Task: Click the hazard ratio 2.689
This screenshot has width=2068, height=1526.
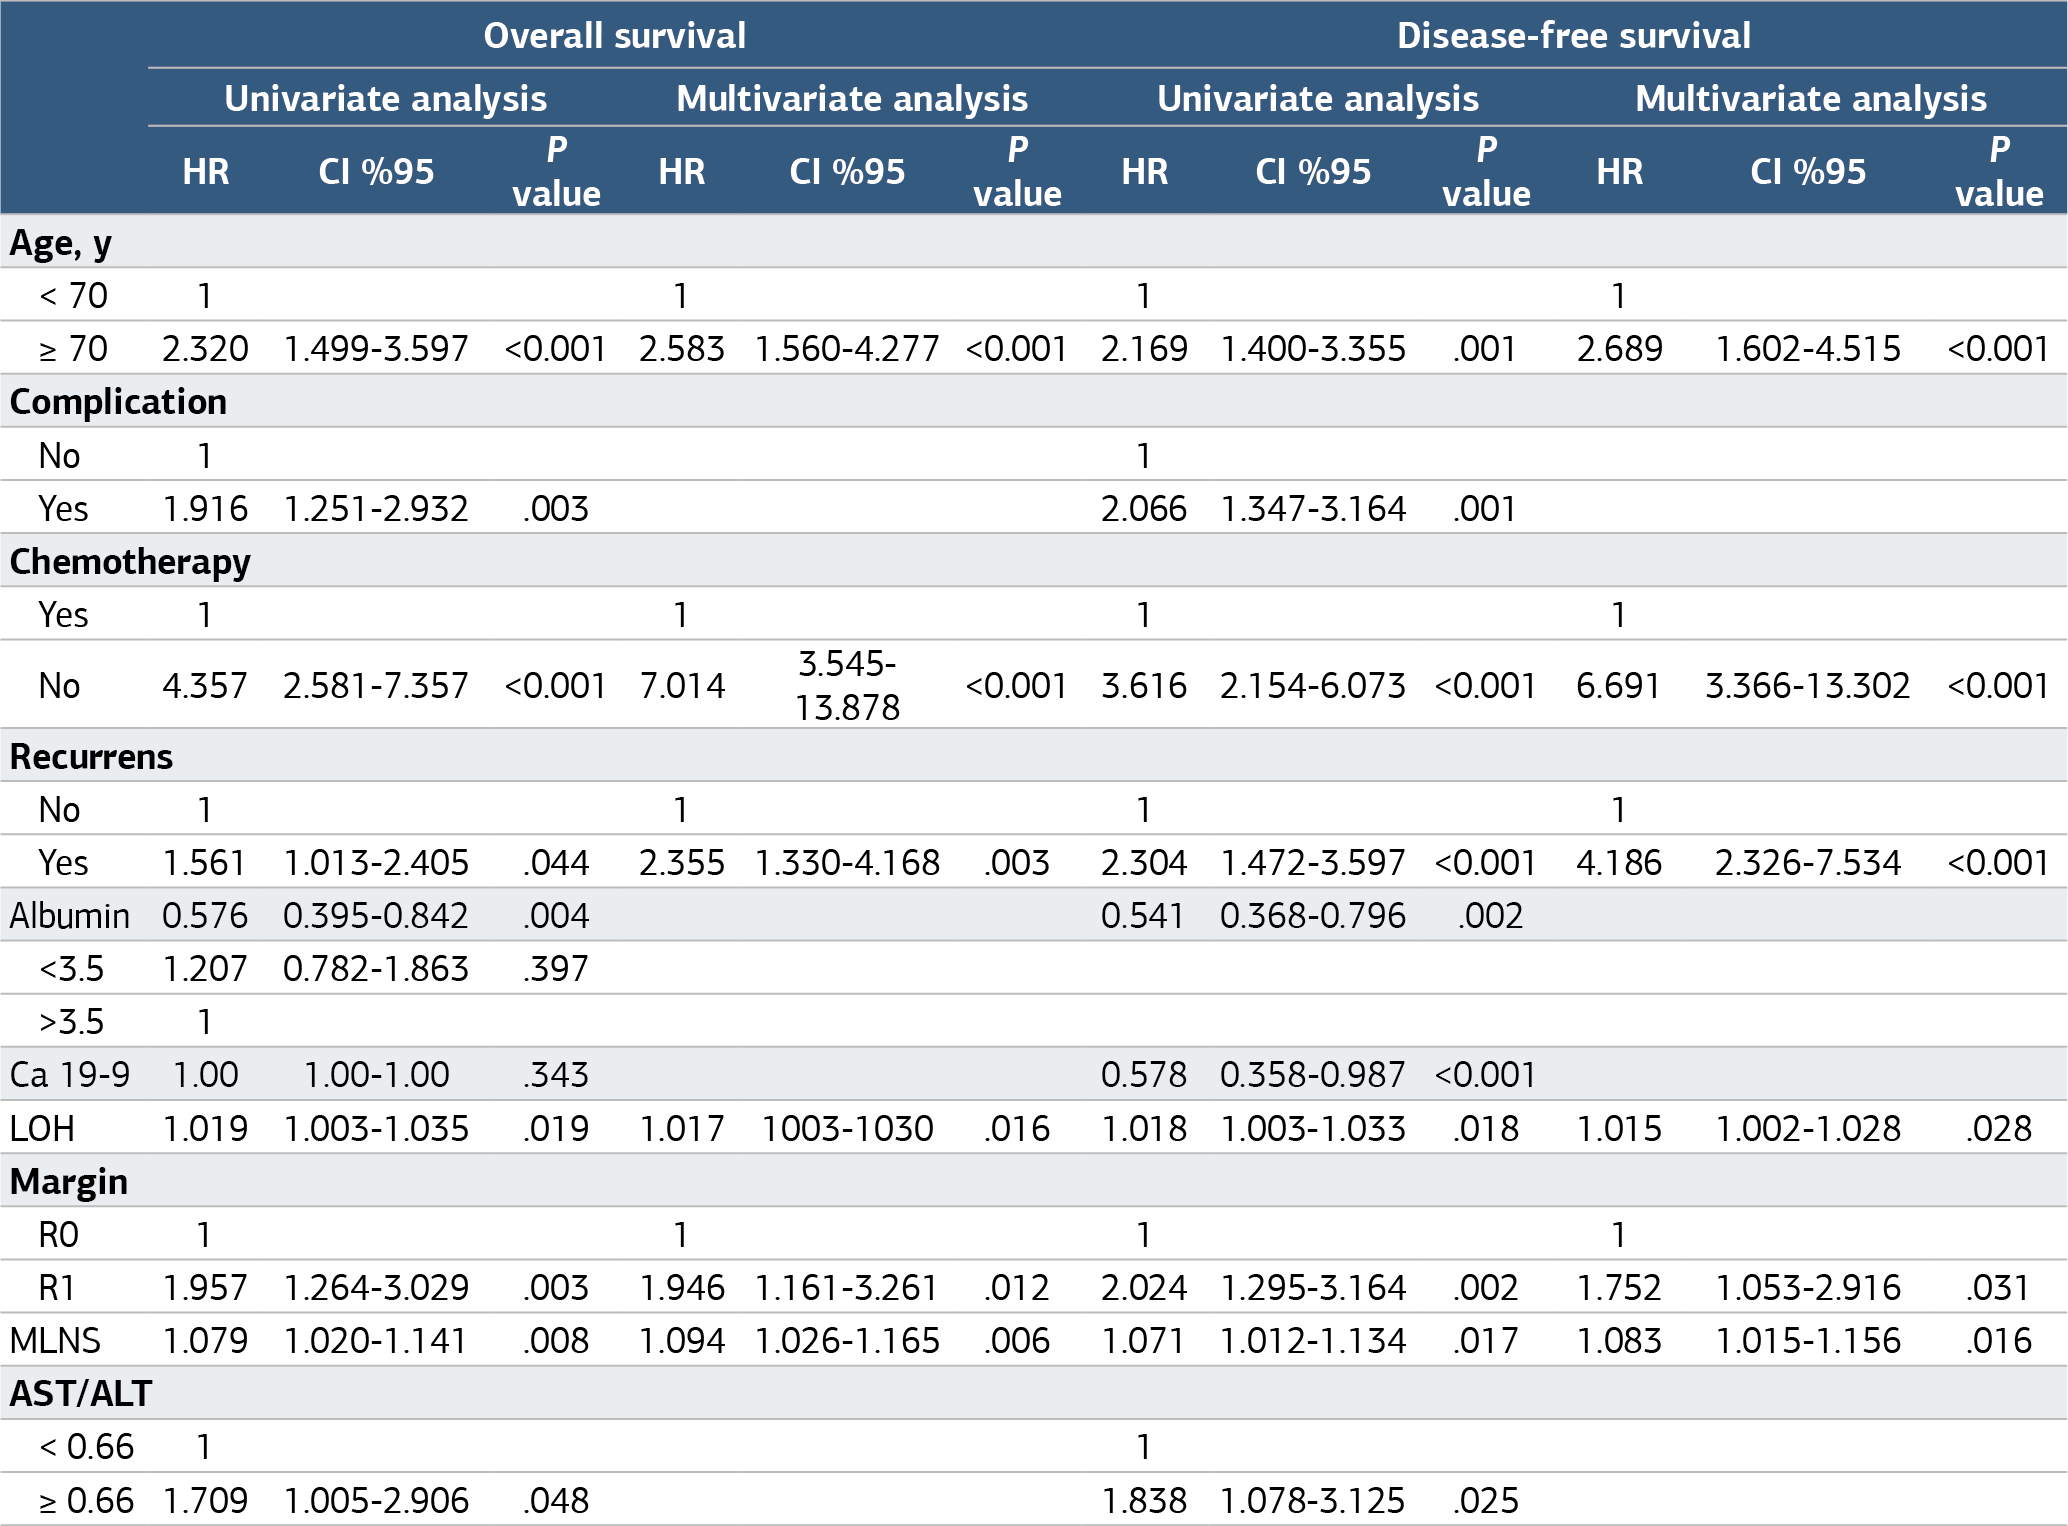Action: click(x=1619, y=349)
